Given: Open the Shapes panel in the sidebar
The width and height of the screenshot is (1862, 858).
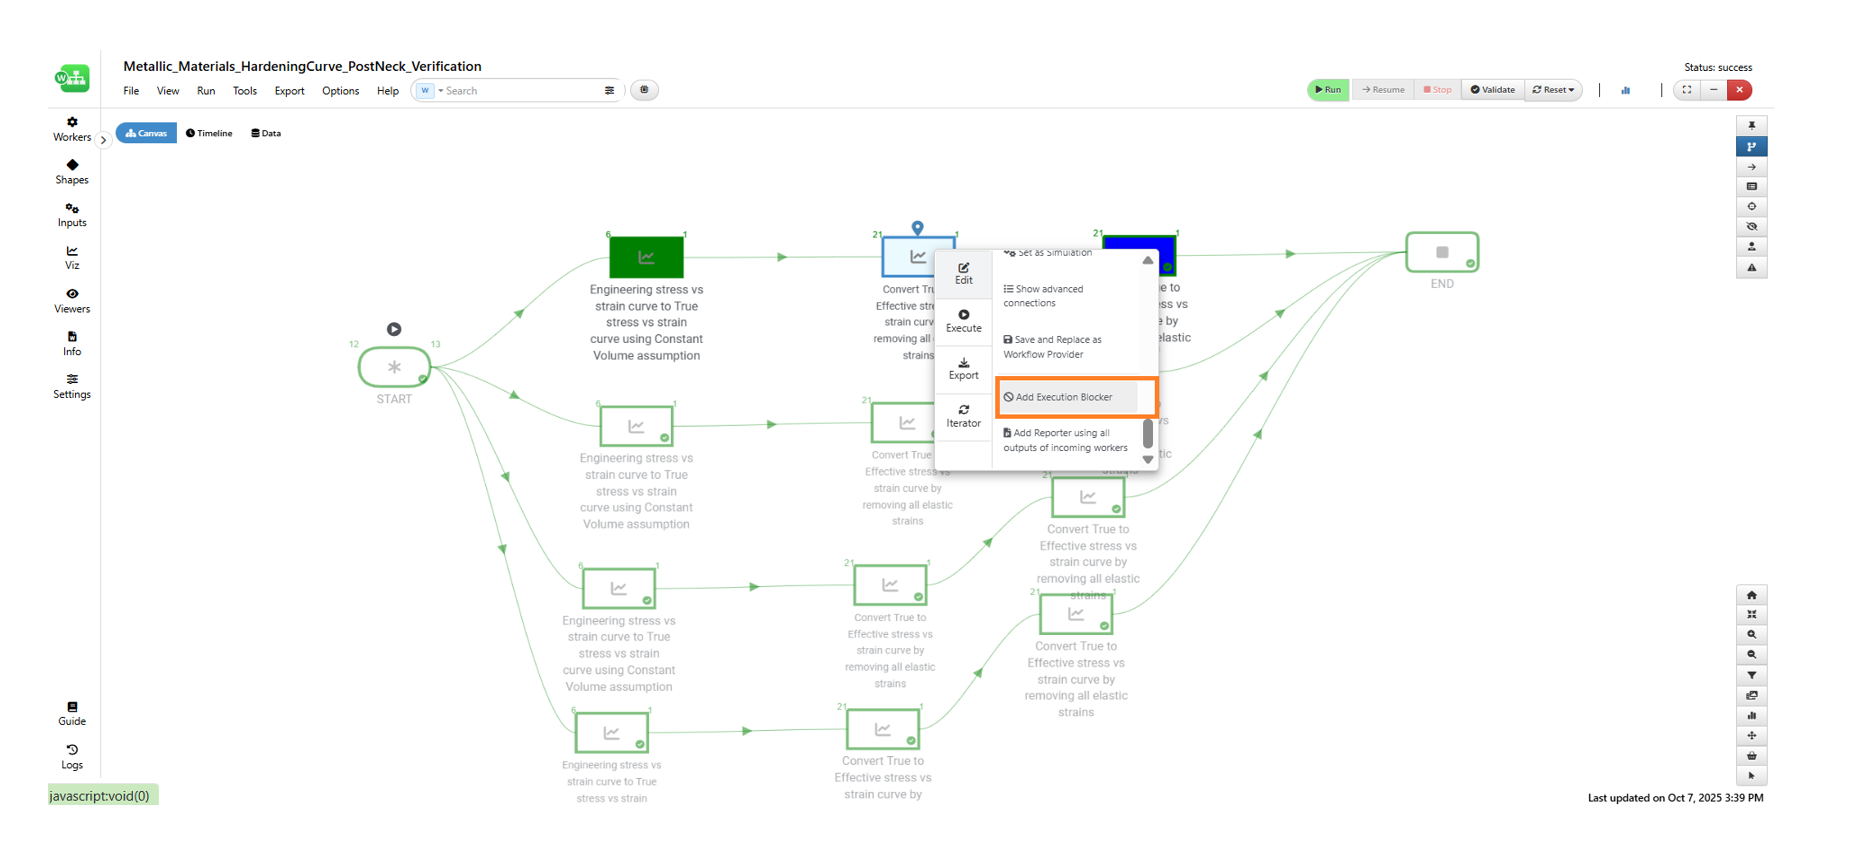Looking at the screenshot, I should click(72, 171).
